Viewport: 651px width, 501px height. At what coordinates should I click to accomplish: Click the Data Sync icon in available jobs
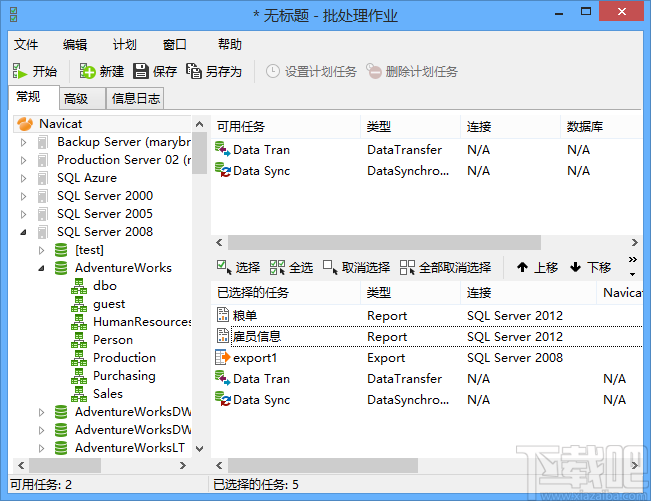point(223,170)
